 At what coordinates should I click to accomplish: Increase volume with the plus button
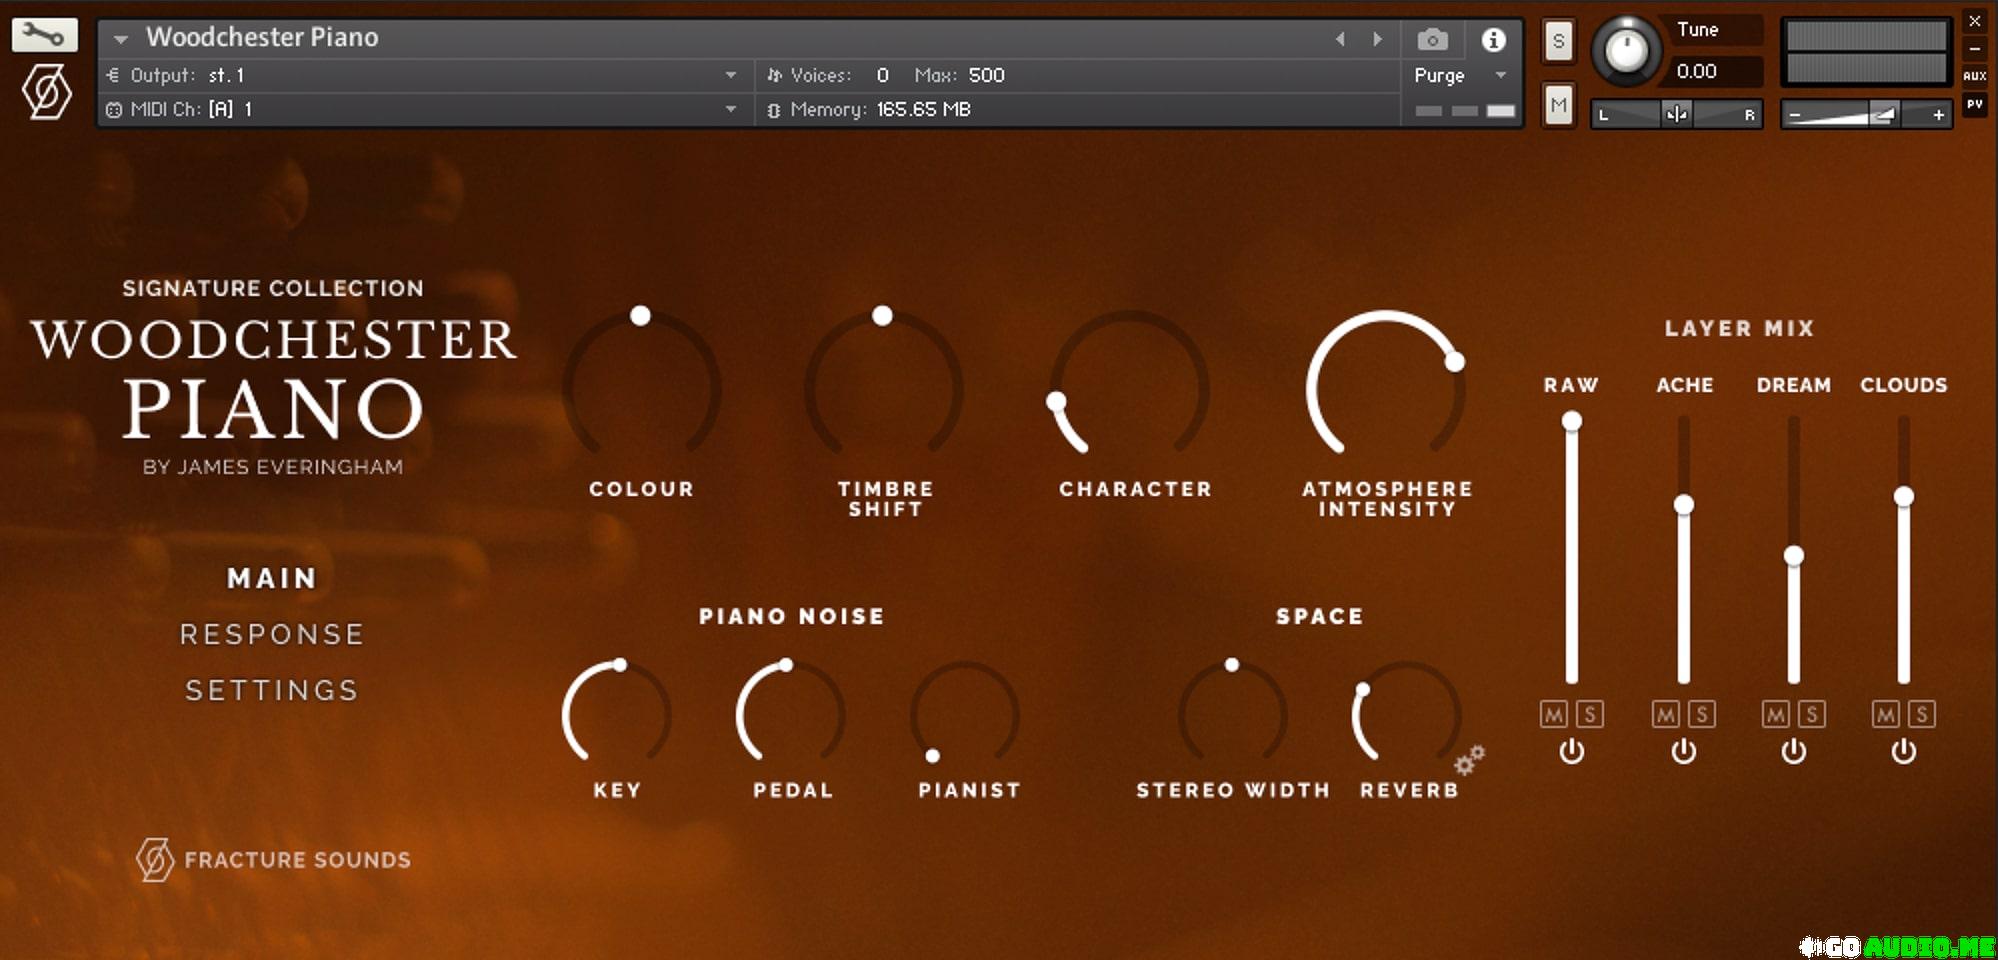tap(1938, 116)
